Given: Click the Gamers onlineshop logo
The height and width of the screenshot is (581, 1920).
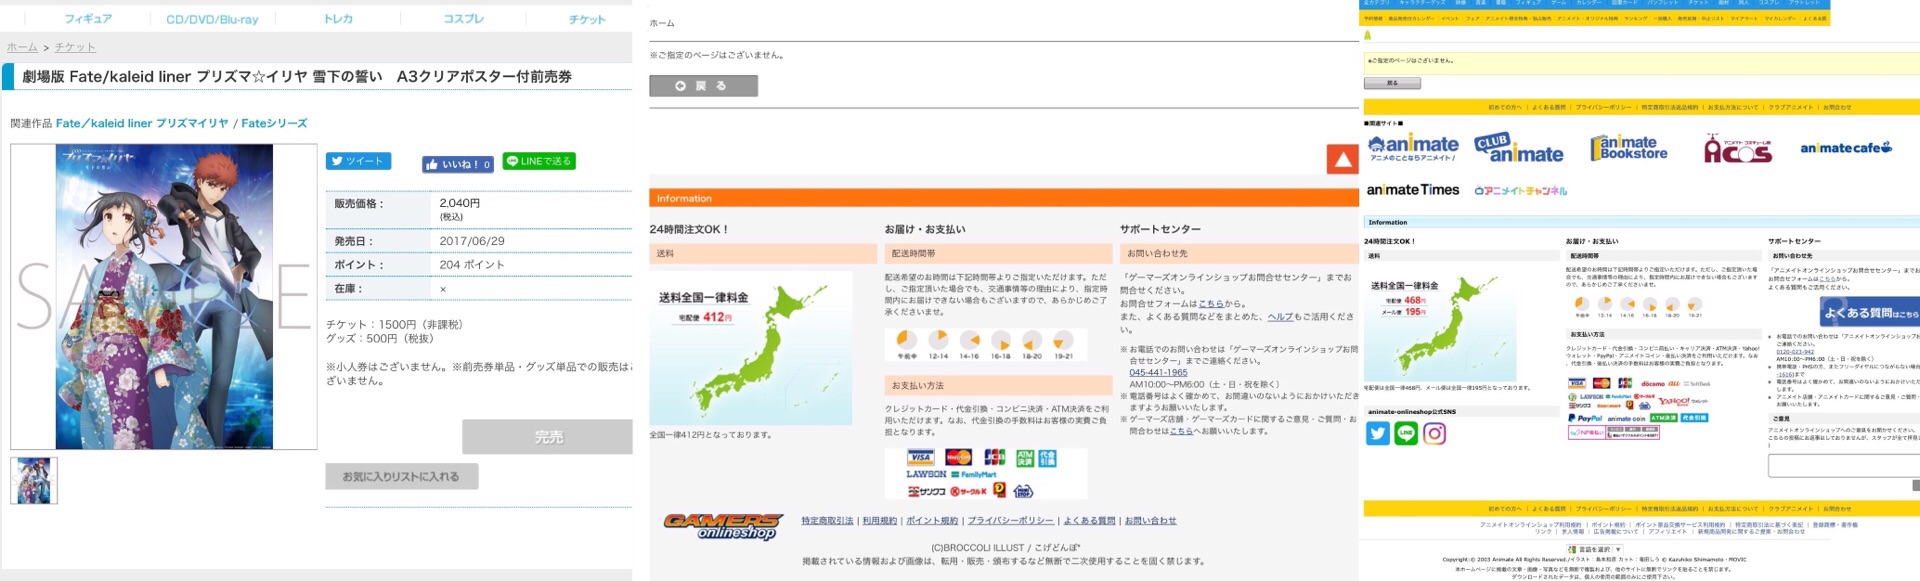Looking at the screenshot, I should tap(723, 525).
